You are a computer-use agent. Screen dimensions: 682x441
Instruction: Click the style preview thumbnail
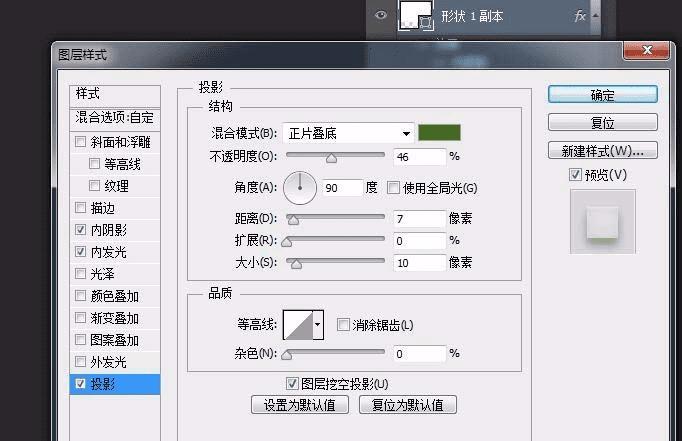tap(603, 221)
